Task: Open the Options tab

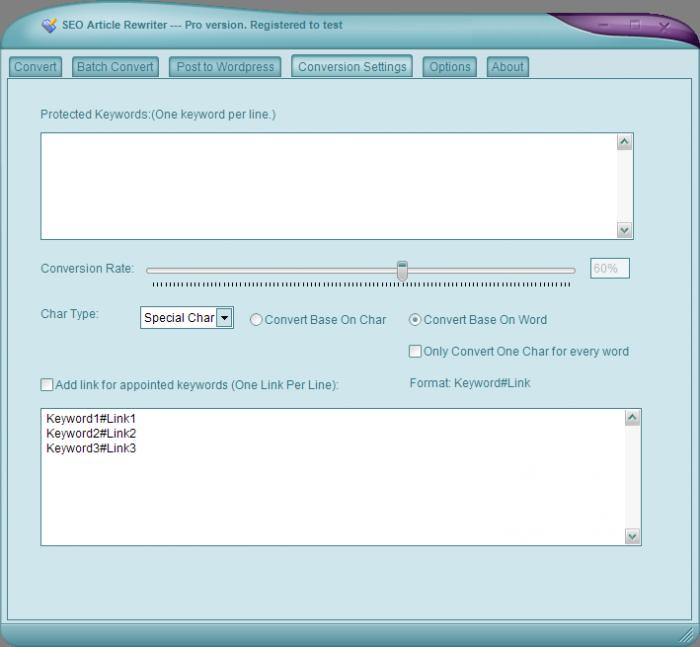Action: pos(450,67)
